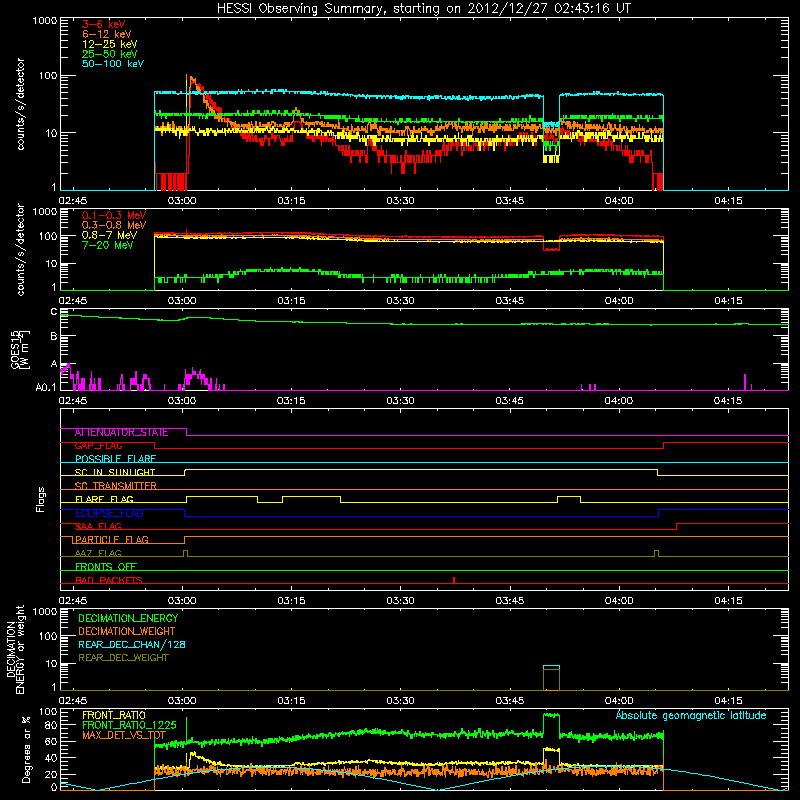Screen dimensions: 800x800
Task: Click the 80 tick on the bottom panel
Action: click(51, 725)
